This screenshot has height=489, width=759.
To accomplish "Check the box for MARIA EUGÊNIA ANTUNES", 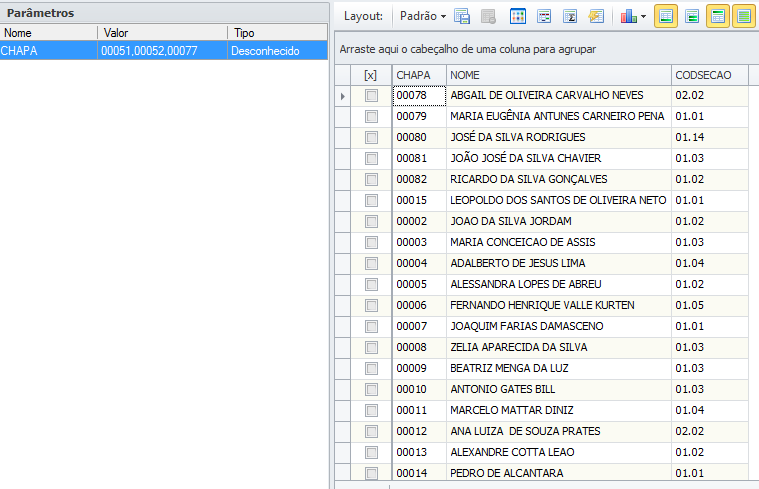I will click(x=371, y=116).
